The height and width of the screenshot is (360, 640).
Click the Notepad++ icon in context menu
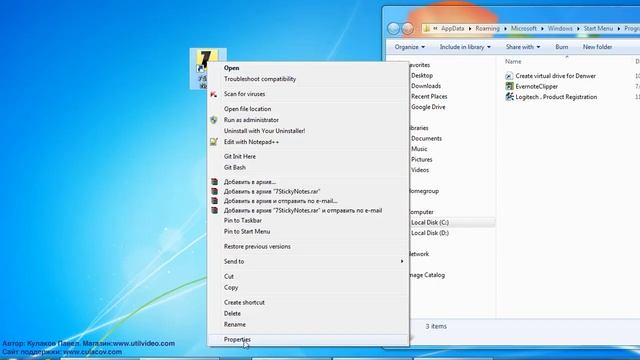tap(213, 142)
